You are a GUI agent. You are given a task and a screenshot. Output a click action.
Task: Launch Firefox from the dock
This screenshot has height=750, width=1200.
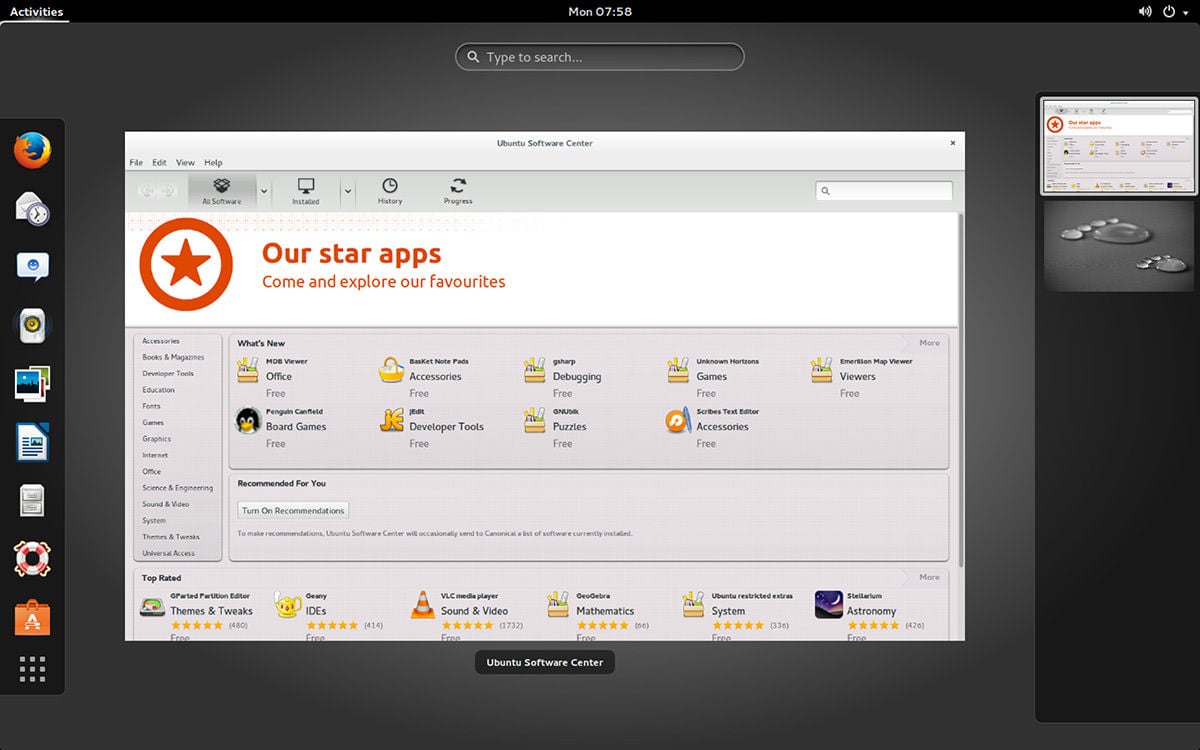[32, 151]
